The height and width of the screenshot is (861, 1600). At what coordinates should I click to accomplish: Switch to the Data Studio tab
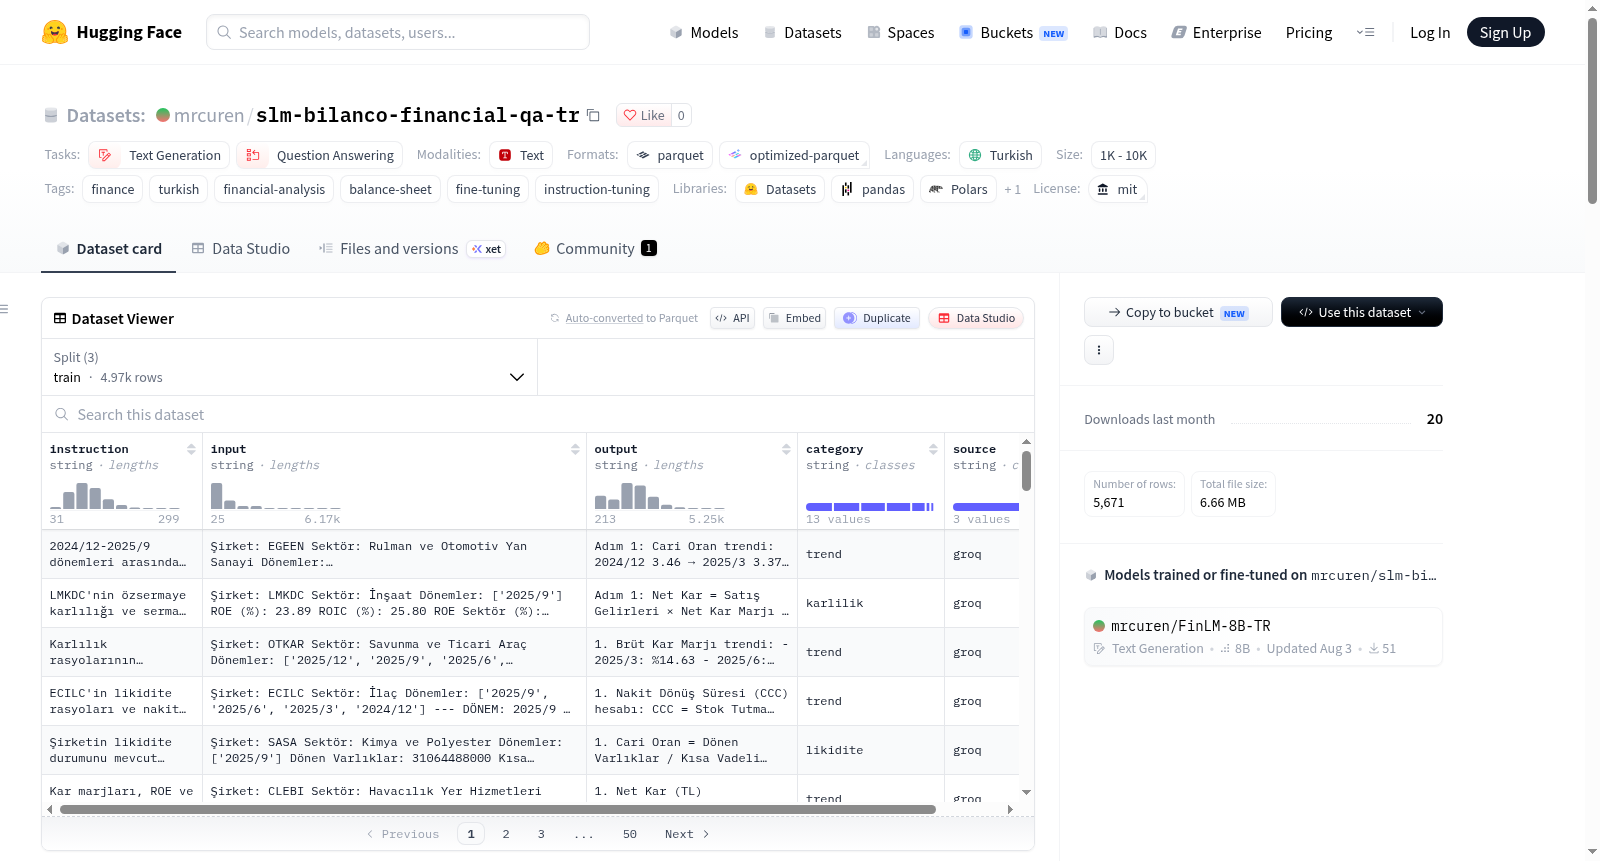[x=240, y=249]
